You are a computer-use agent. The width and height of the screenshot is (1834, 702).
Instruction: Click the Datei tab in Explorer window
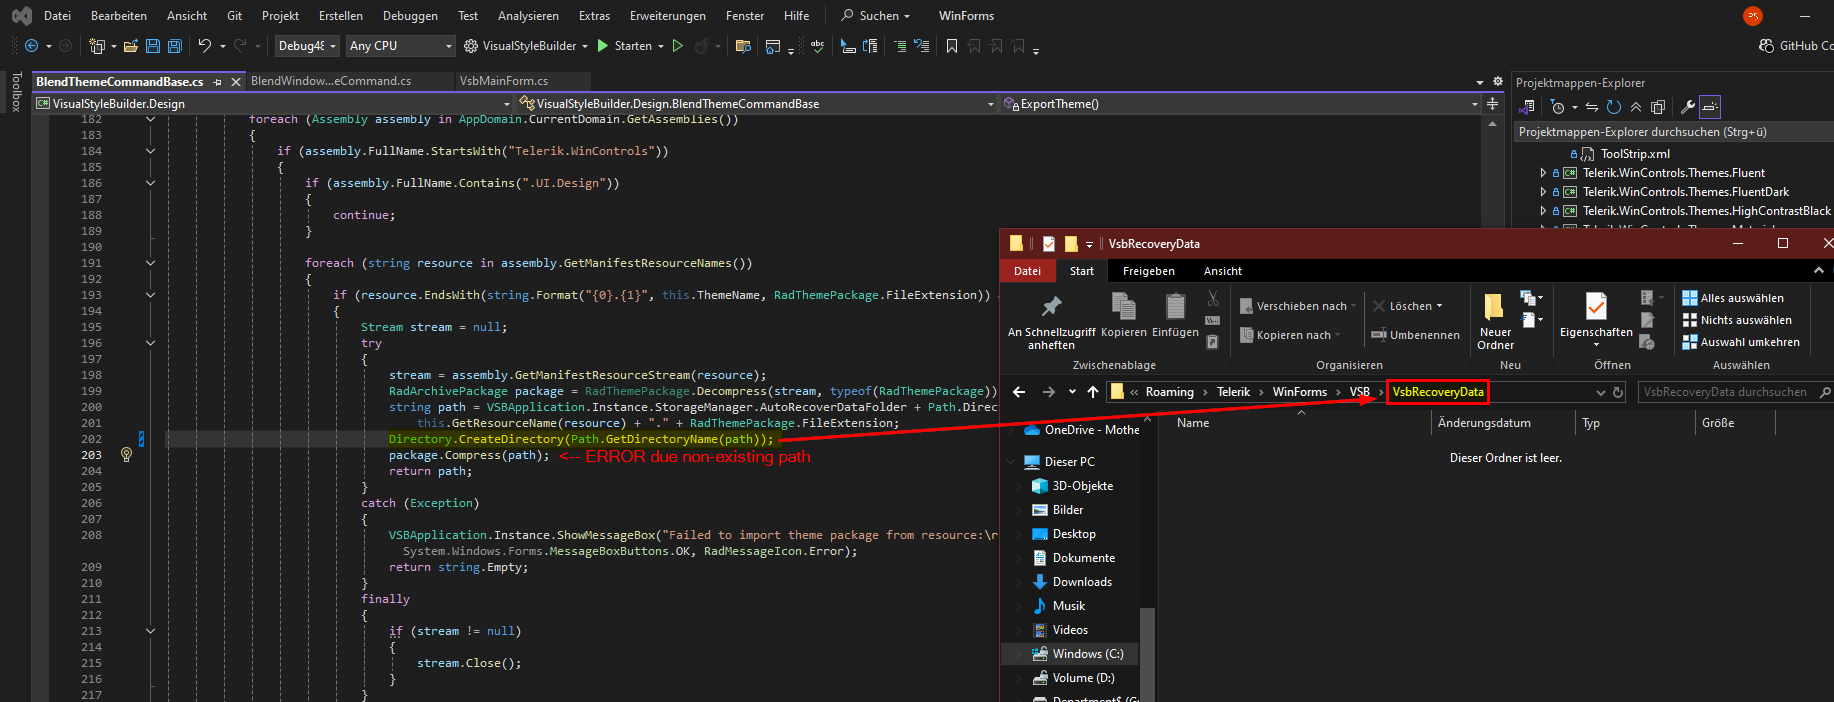point(1027,271)
